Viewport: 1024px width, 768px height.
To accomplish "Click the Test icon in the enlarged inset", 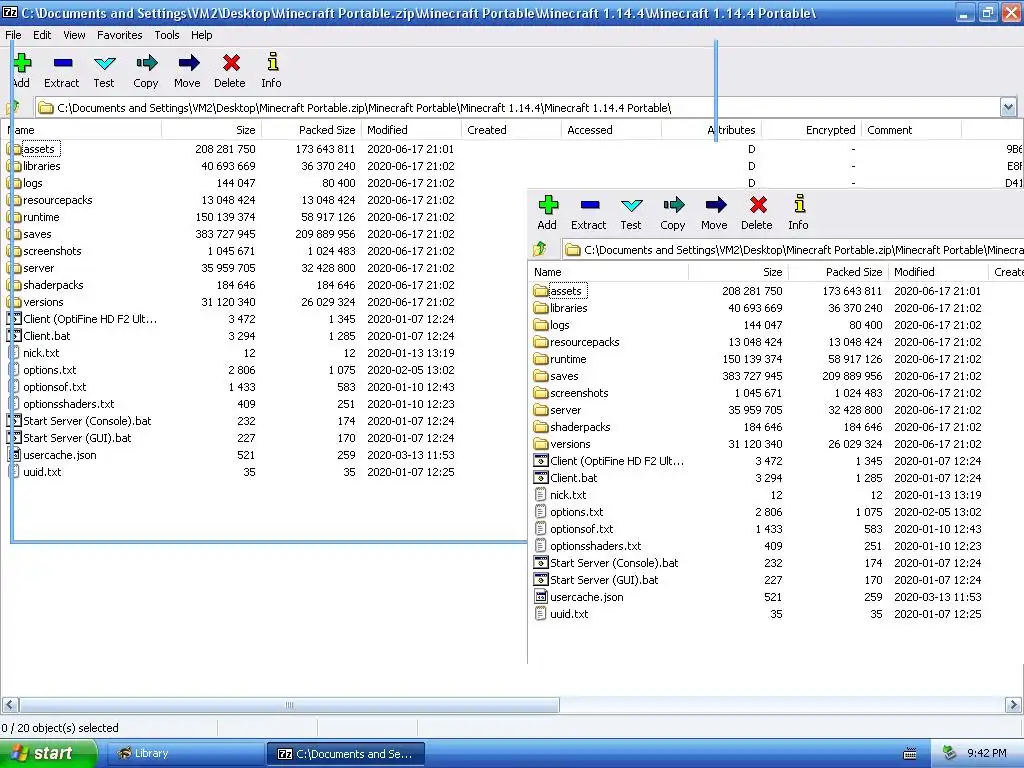I will (x=632, y=205).
